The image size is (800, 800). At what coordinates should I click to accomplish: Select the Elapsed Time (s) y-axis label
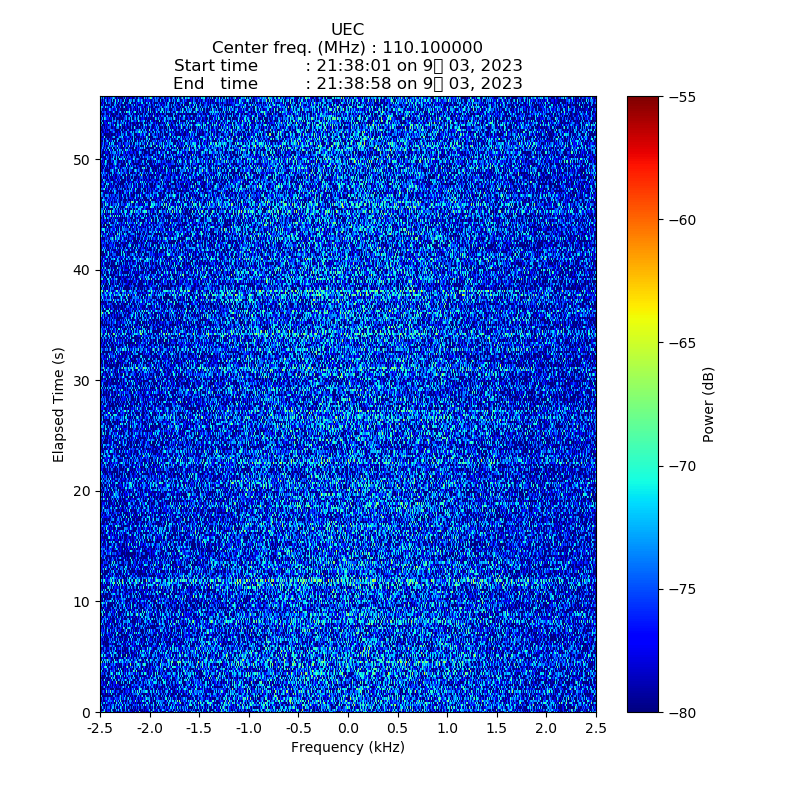click(59, 404)
